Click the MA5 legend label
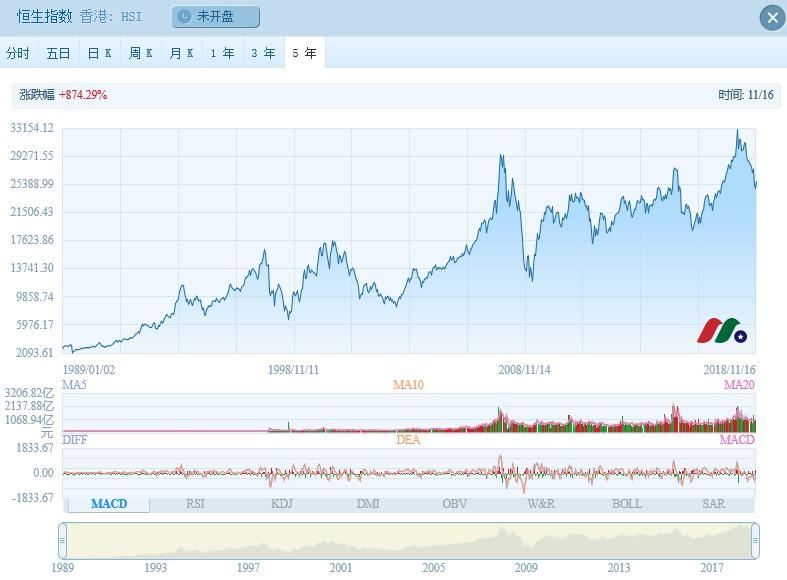The image size is (787, 580). [74, 385]
